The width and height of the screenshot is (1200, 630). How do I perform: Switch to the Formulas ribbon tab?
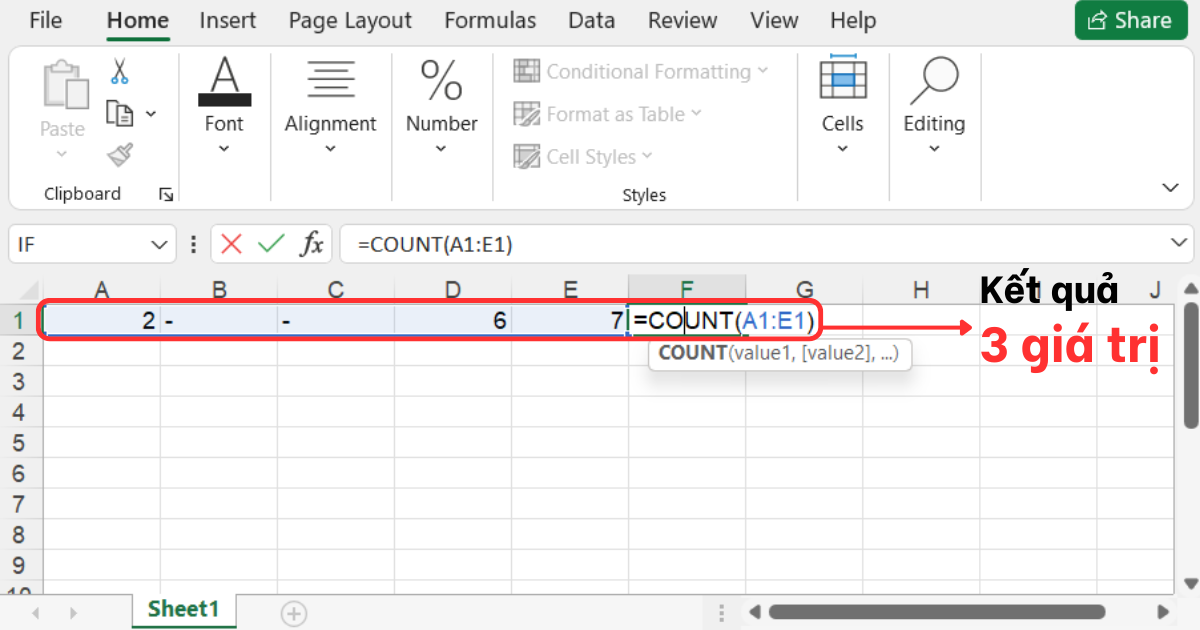[490, 20]
